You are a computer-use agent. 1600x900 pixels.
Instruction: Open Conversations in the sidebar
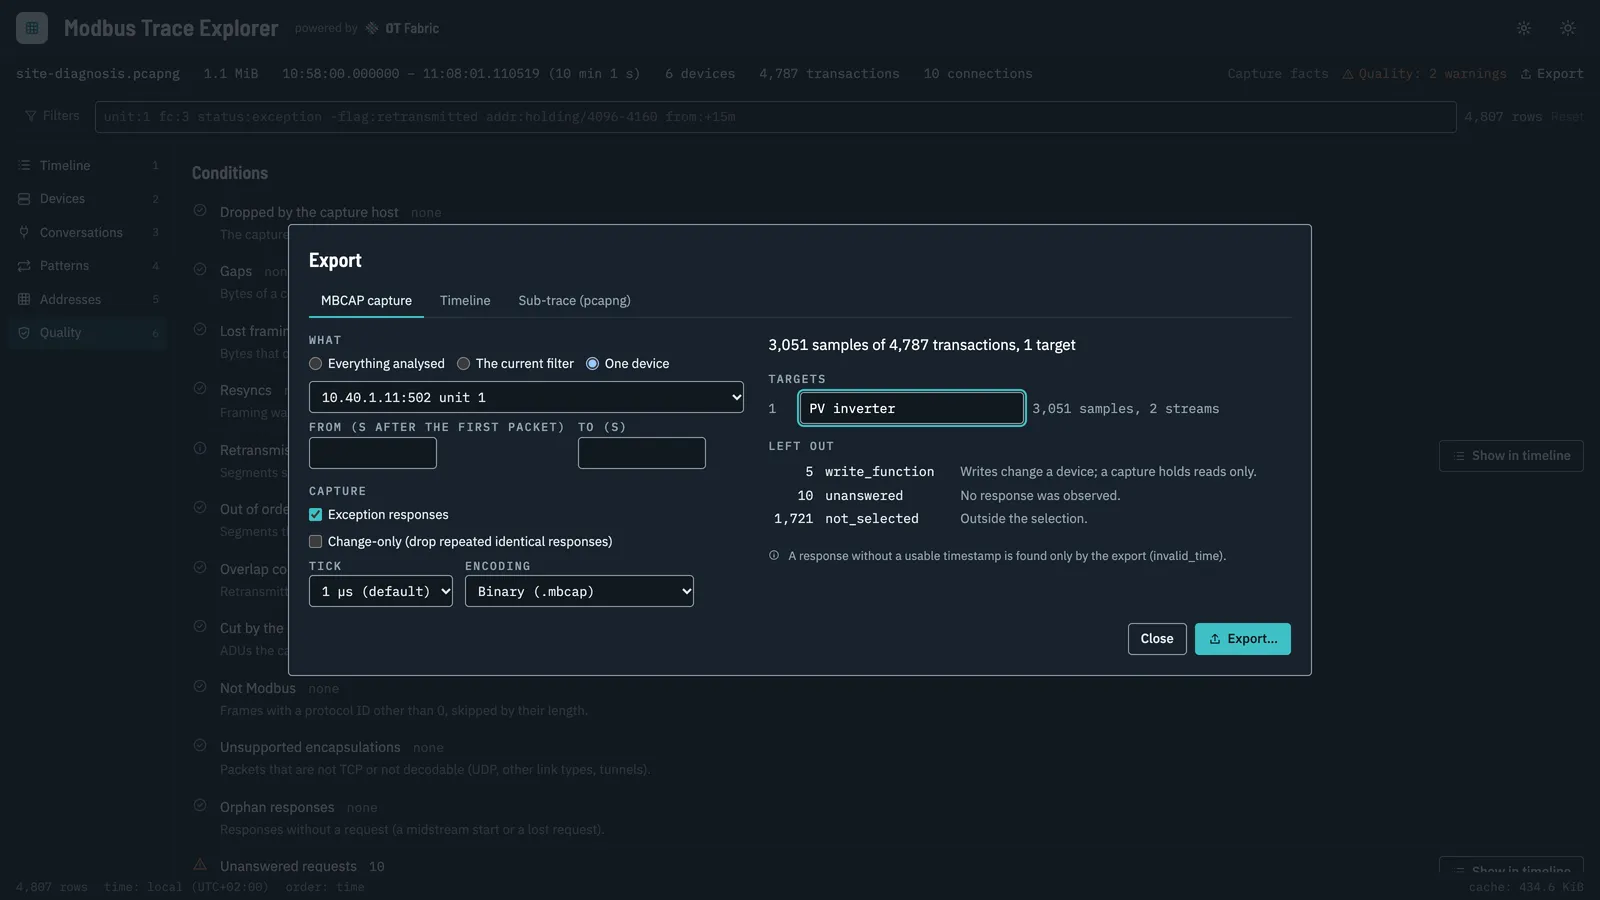pos(88,232)
